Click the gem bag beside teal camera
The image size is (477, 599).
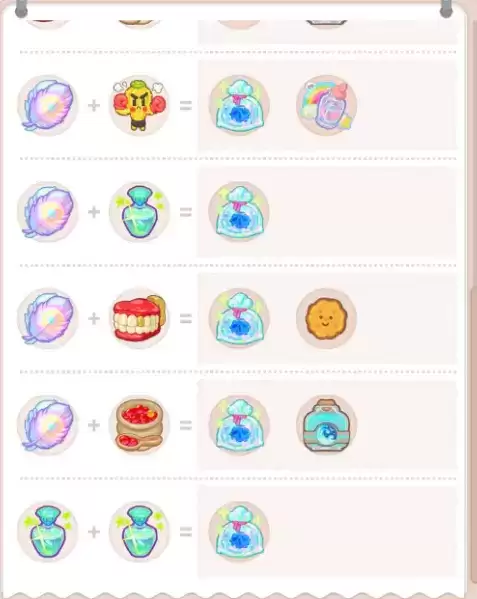point(239,425)
